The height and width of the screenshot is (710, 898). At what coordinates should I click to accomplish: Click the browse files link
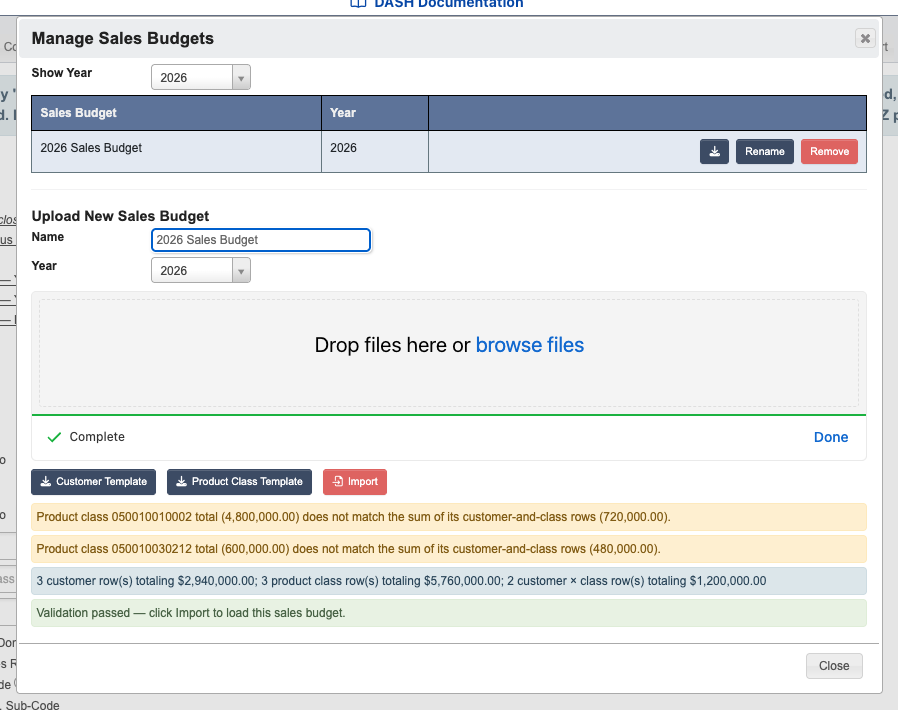pyautogui.click(x=530, y=345)
